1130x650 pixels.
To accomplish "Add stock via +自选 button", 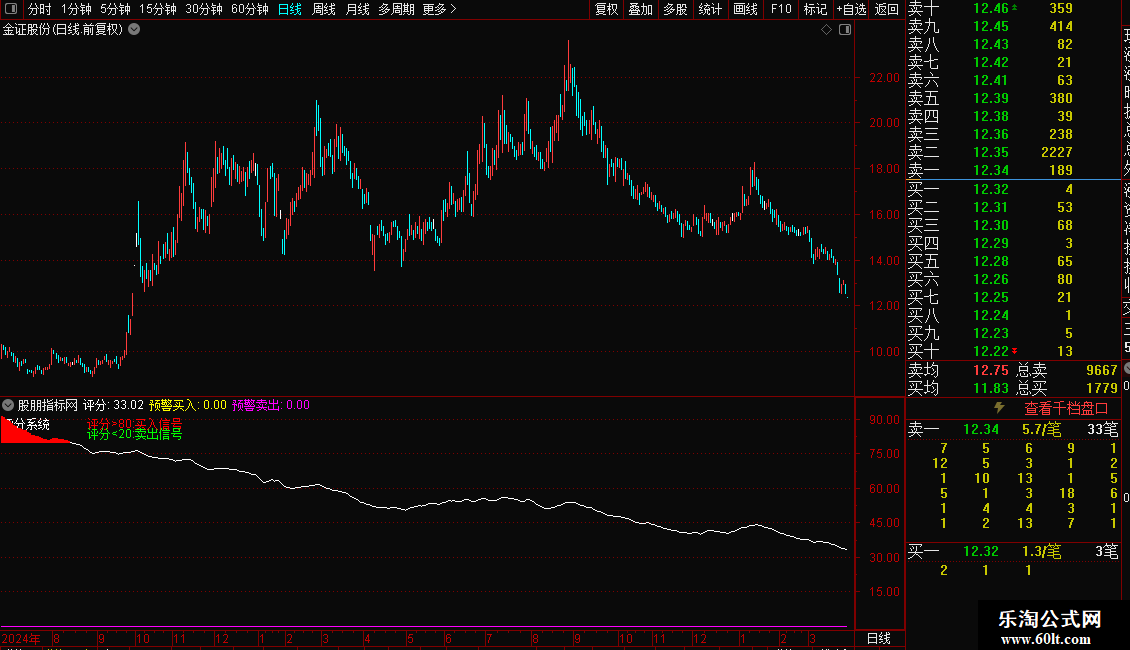I will [851, 9].
